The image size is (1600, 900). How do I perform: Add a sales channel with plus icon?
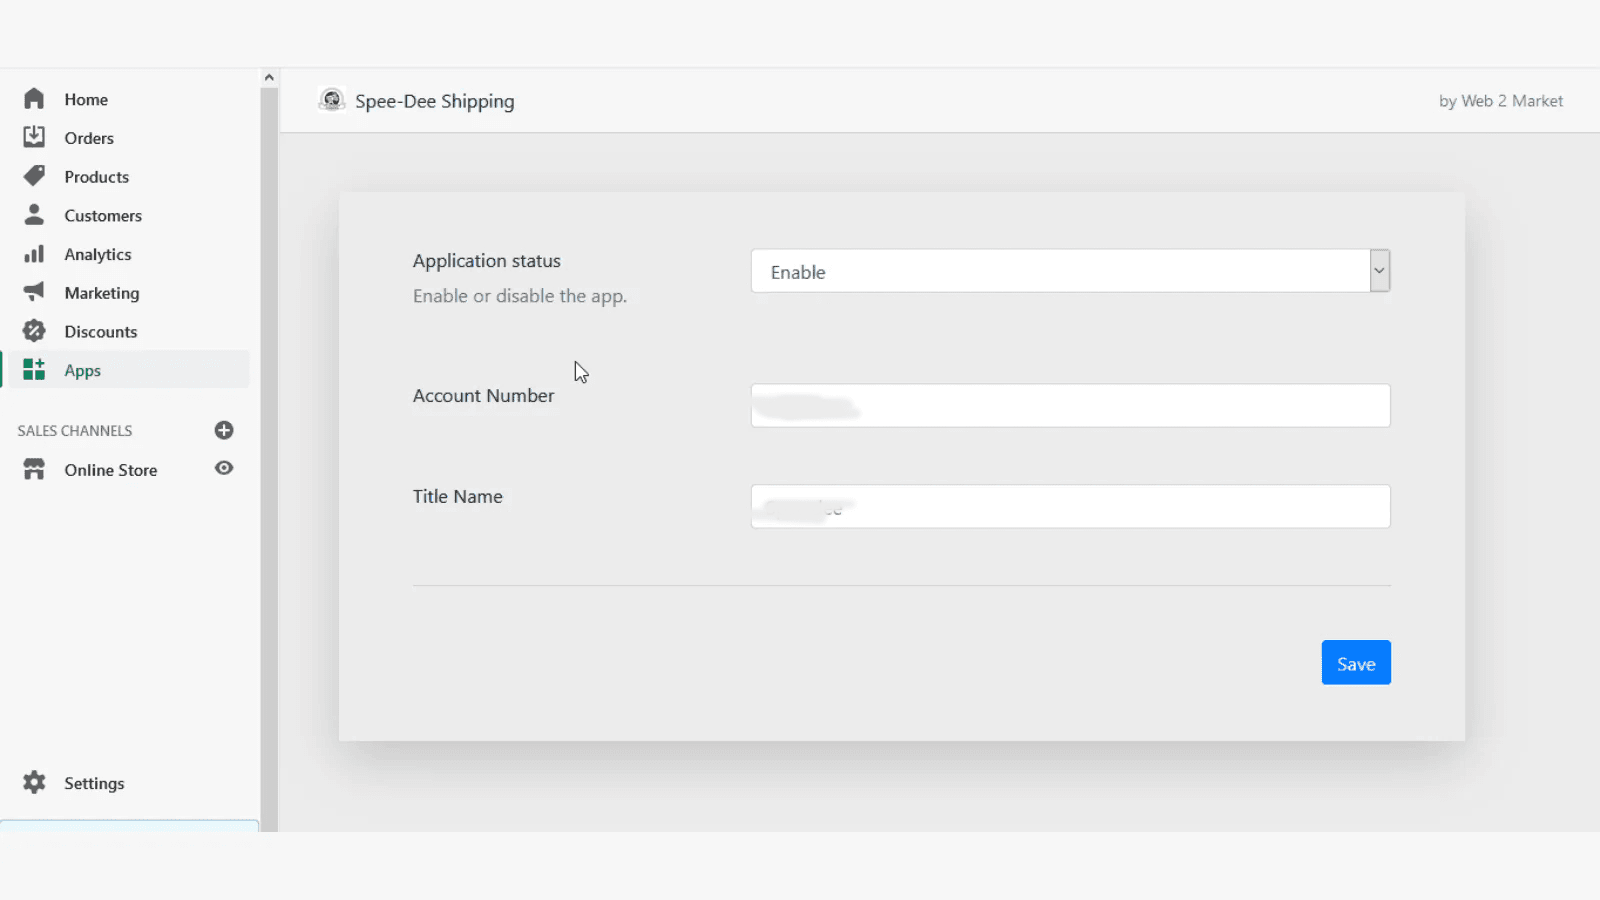click(224, 430)
